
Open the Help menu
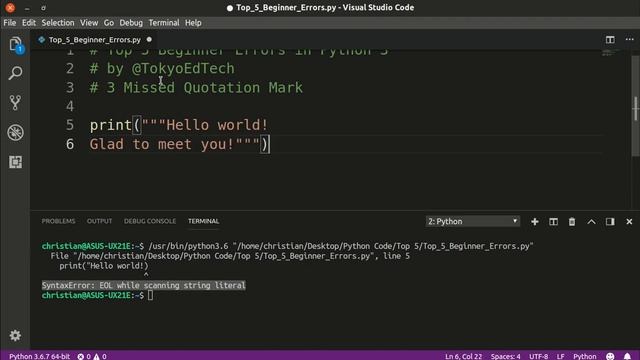[x=193, y=23]
